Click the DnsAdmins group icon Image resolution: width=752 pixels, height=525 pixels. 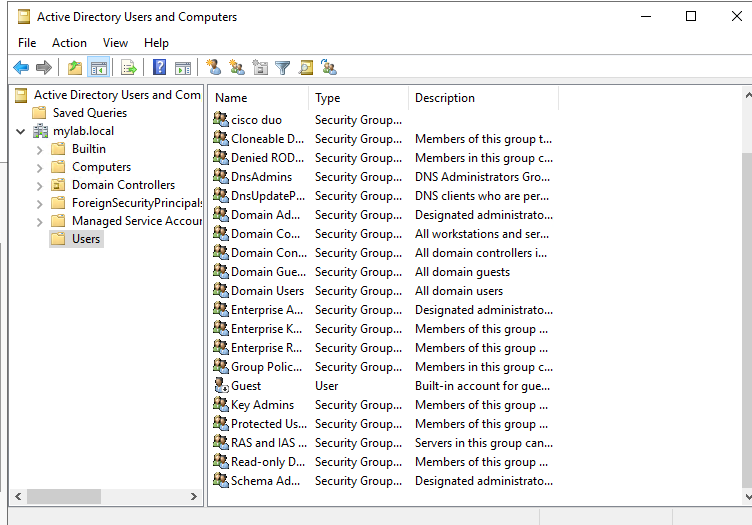pyautogui.click(x=221, y=176)
